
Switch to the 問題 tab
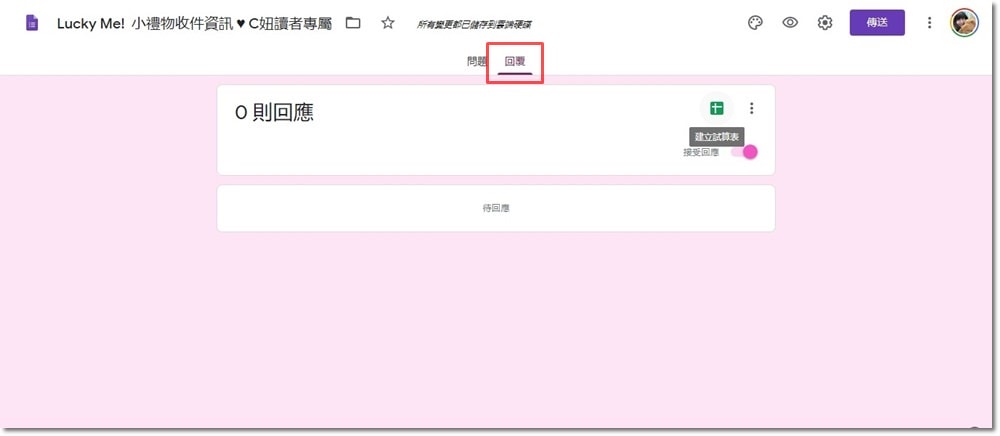point(477,62)
